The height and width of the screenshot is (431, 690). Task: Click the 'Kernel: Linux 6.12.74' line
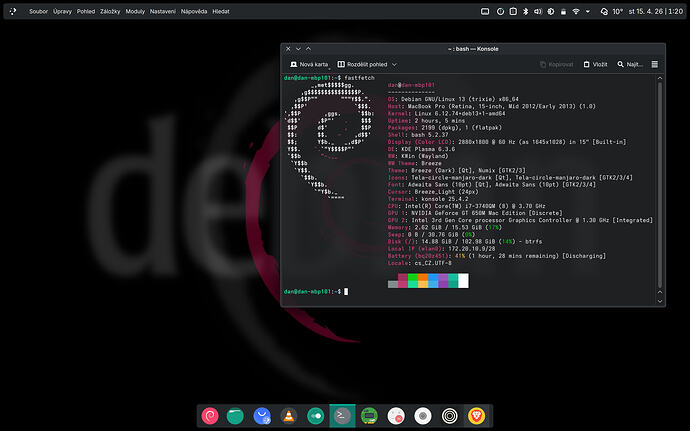447,114
